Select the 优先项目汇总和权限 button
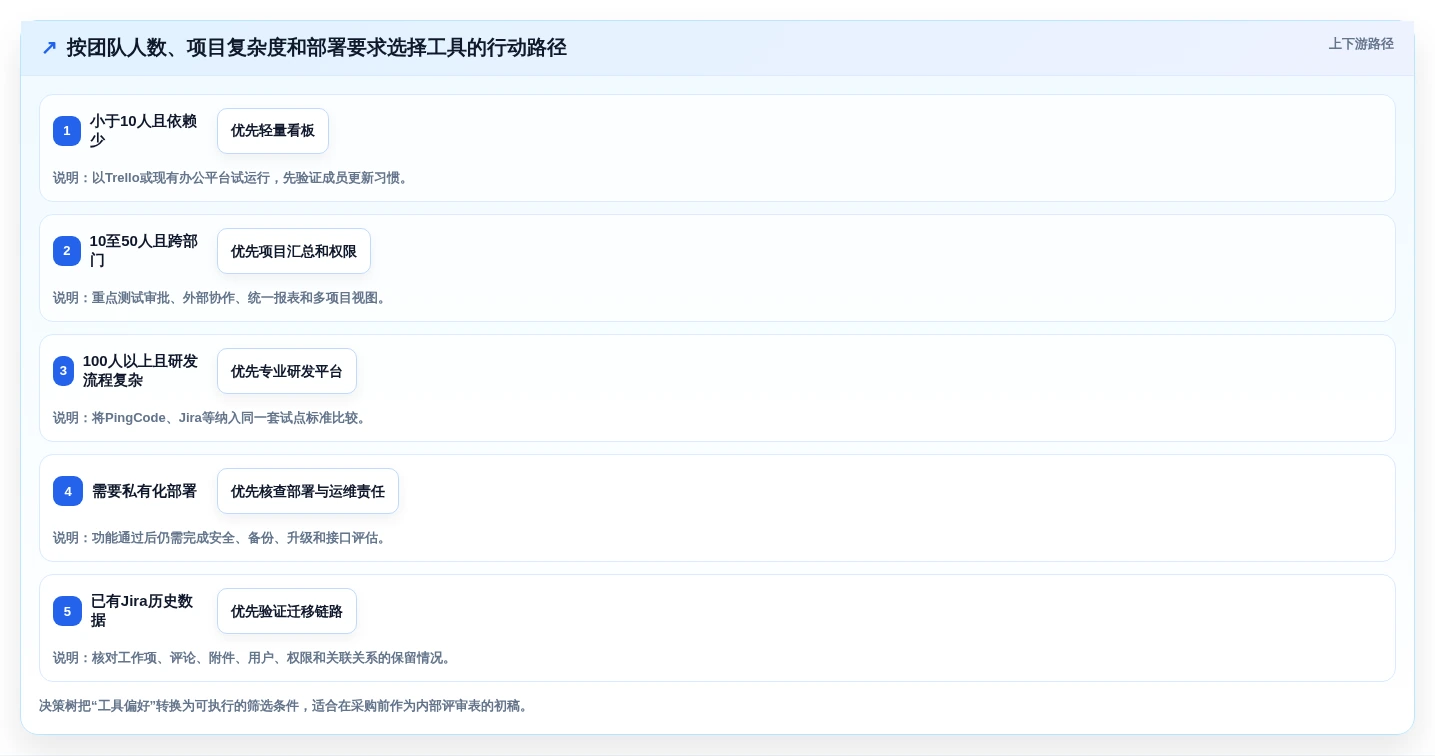The width and height of the screenshot is (1435, 756). coord(294,251)
